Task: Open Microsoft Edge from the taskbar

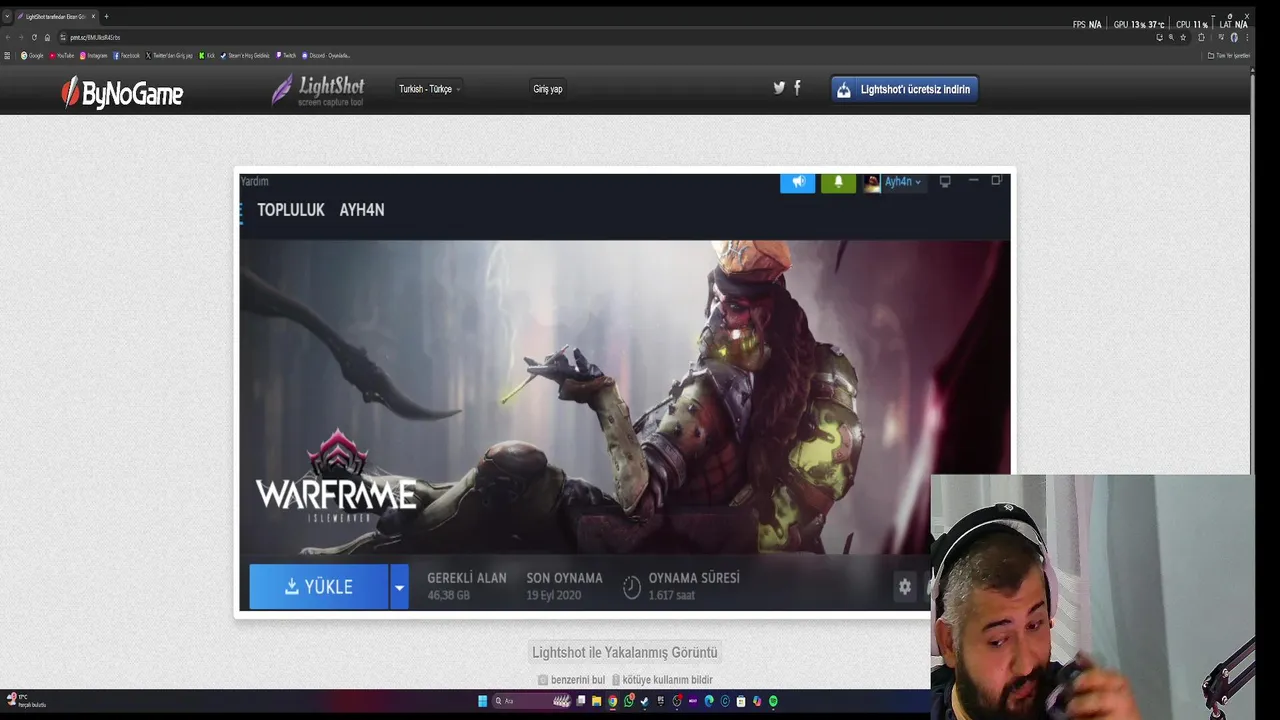Action: pos(709,701)
